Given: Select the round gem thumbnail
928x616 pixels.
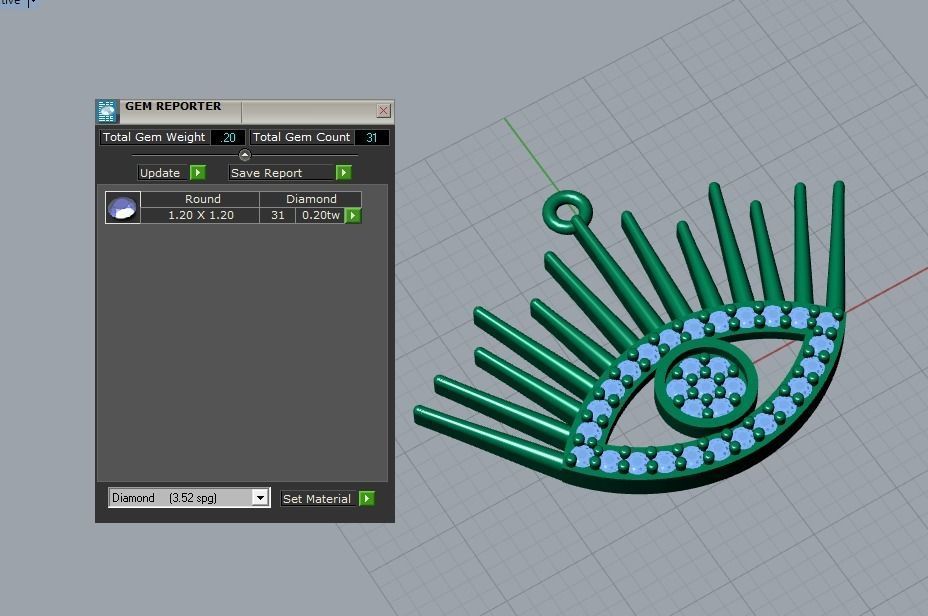Looking at the screenshot, I should pos(123,207).
